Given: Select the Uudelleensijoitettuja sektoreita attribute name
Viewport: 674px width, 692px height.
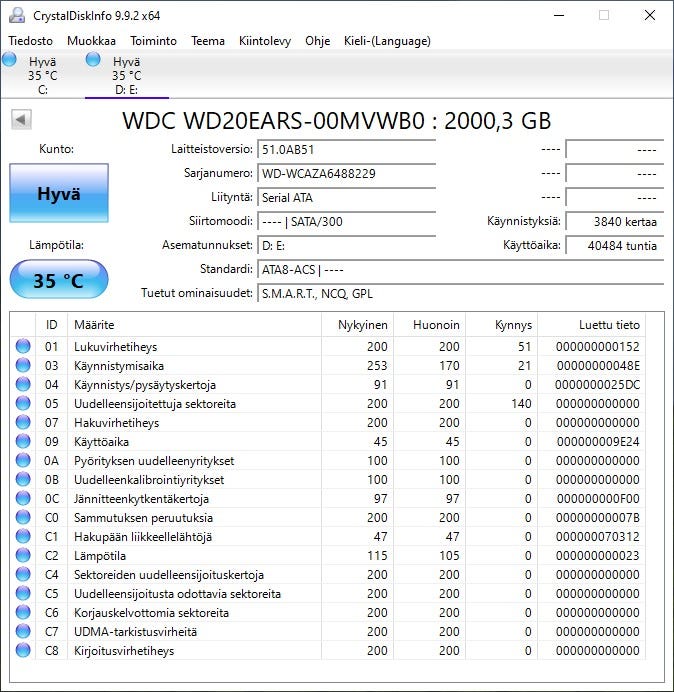Looking at the screenshot, I should [155, 404].
